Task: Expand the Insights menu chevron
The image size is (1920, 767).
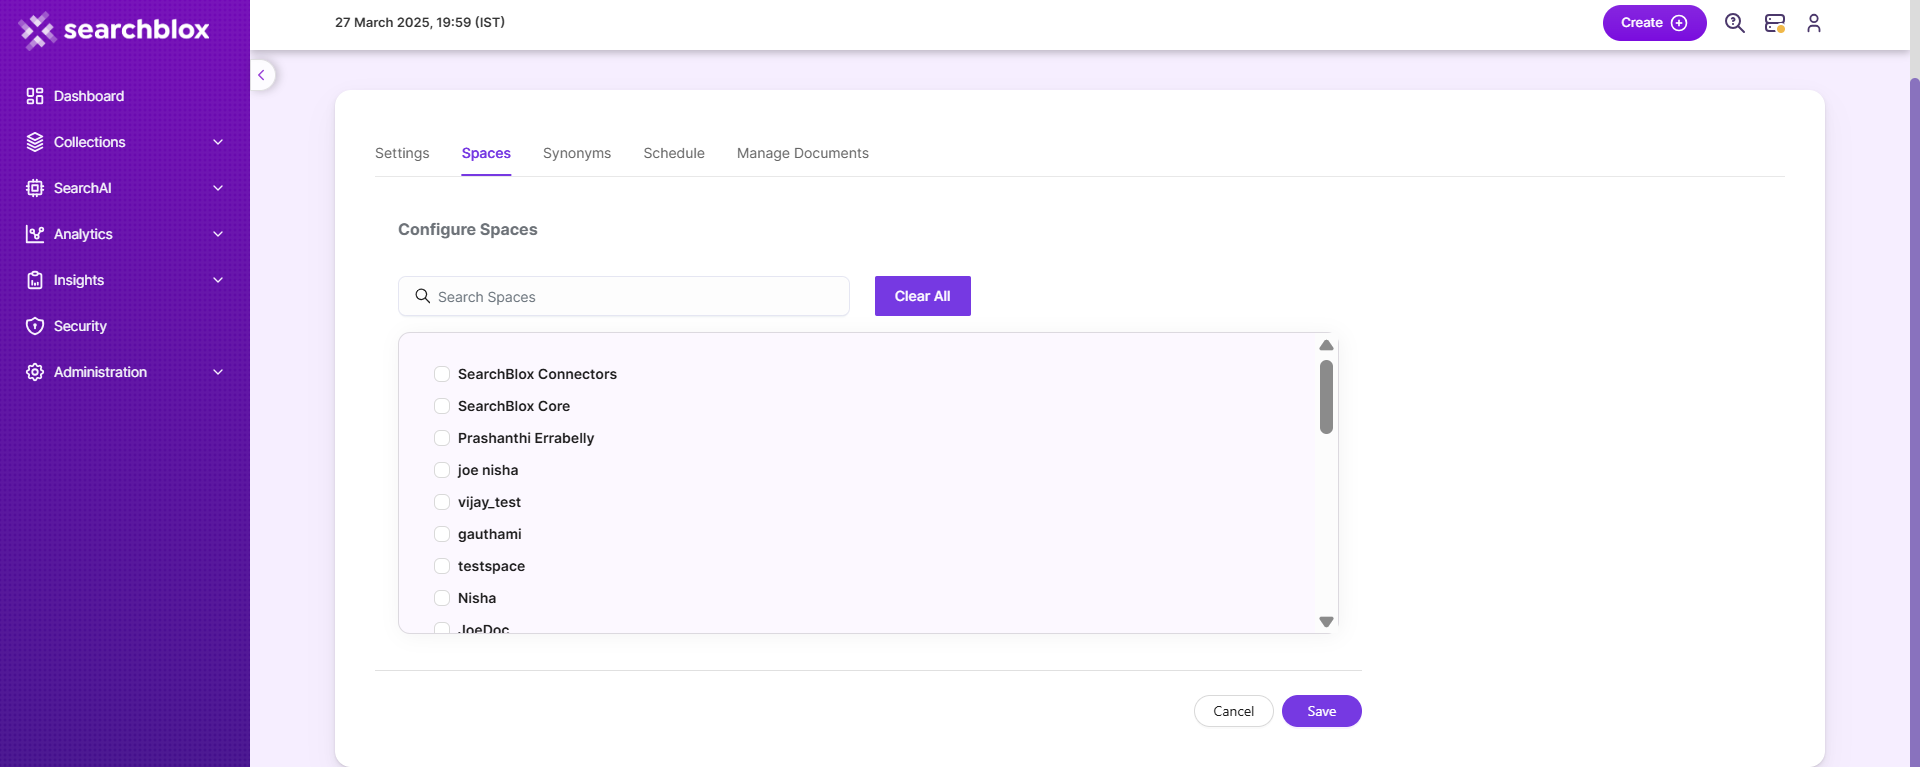Action: 218,280
